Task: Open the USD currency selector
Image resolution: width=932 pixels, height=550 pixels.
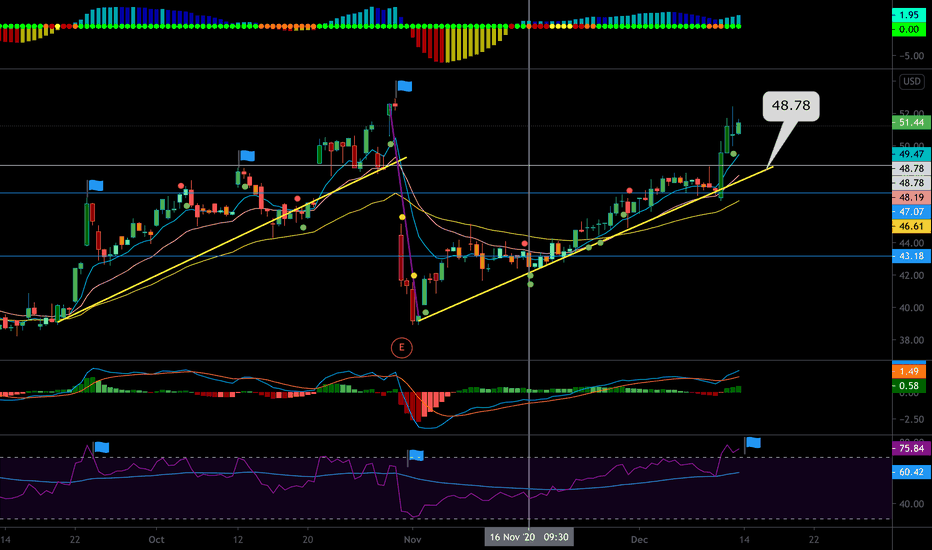Action: coord(911,81)
